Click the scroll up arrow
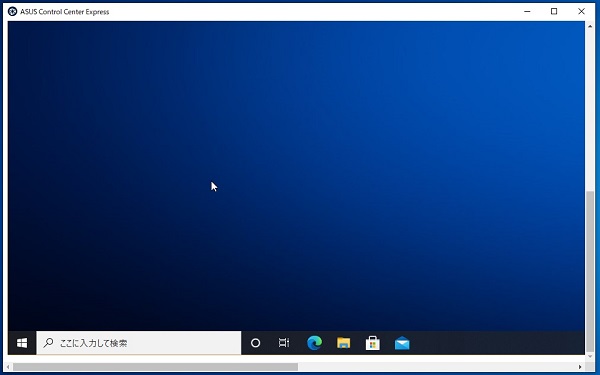This screenshot has width=600, height=375. [x=590, y=26]
